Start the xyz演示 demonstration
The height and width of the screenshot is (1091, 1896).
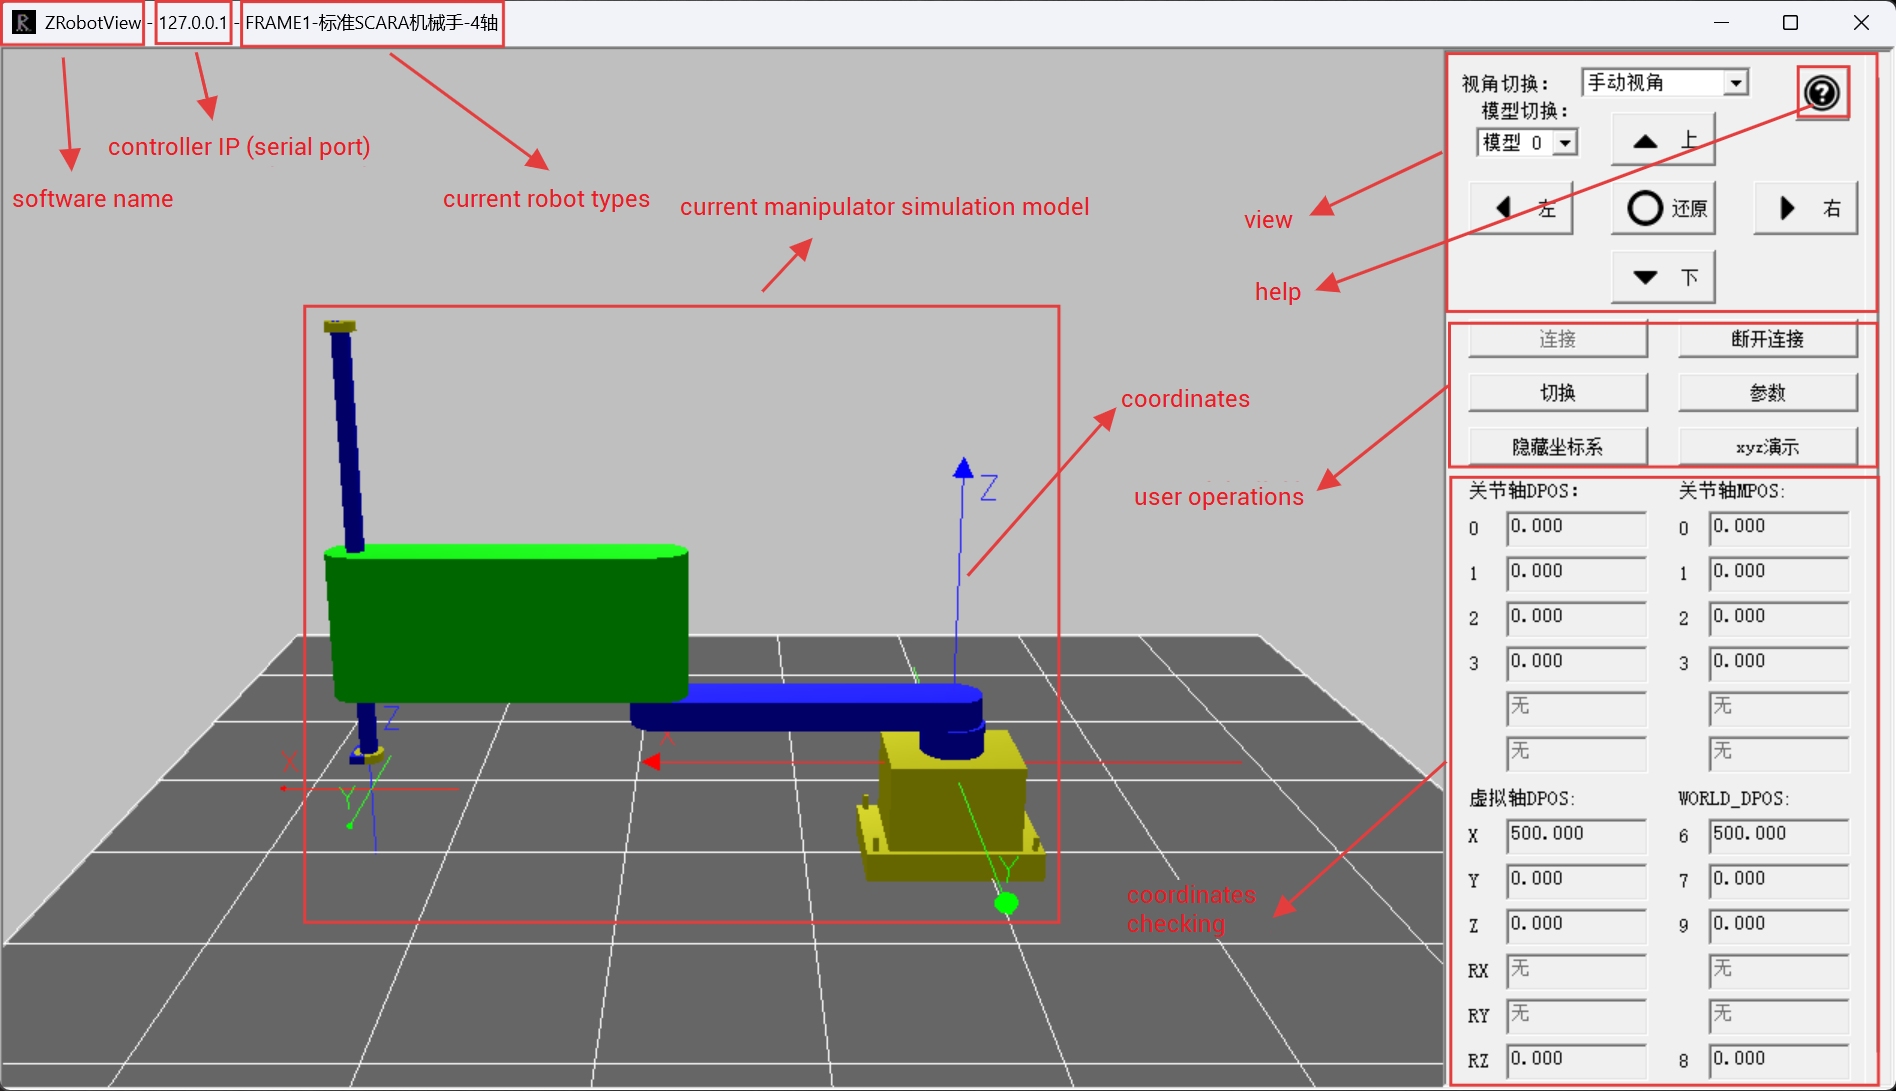click(x=1768, y=446)
